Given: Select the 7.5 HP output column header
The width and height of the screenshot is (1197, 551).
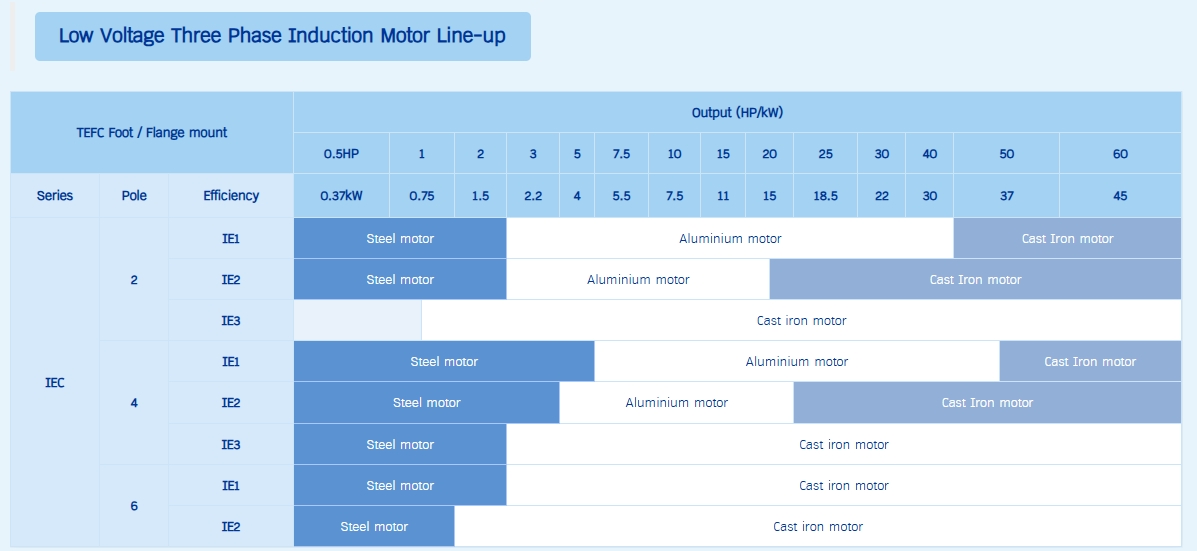Looking at the screenshot, I should (621, 154).
